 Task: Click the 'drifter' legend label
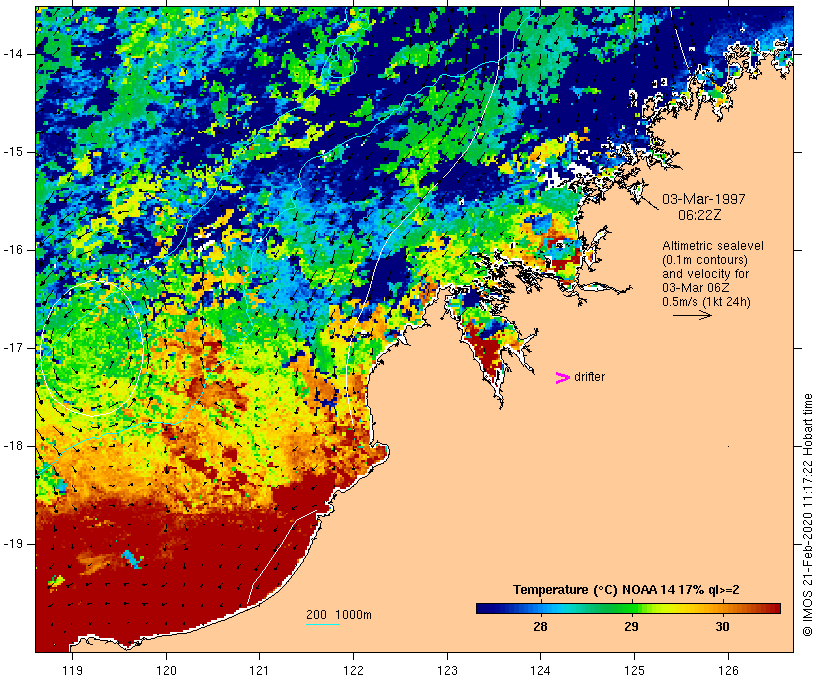coord(589,377)
